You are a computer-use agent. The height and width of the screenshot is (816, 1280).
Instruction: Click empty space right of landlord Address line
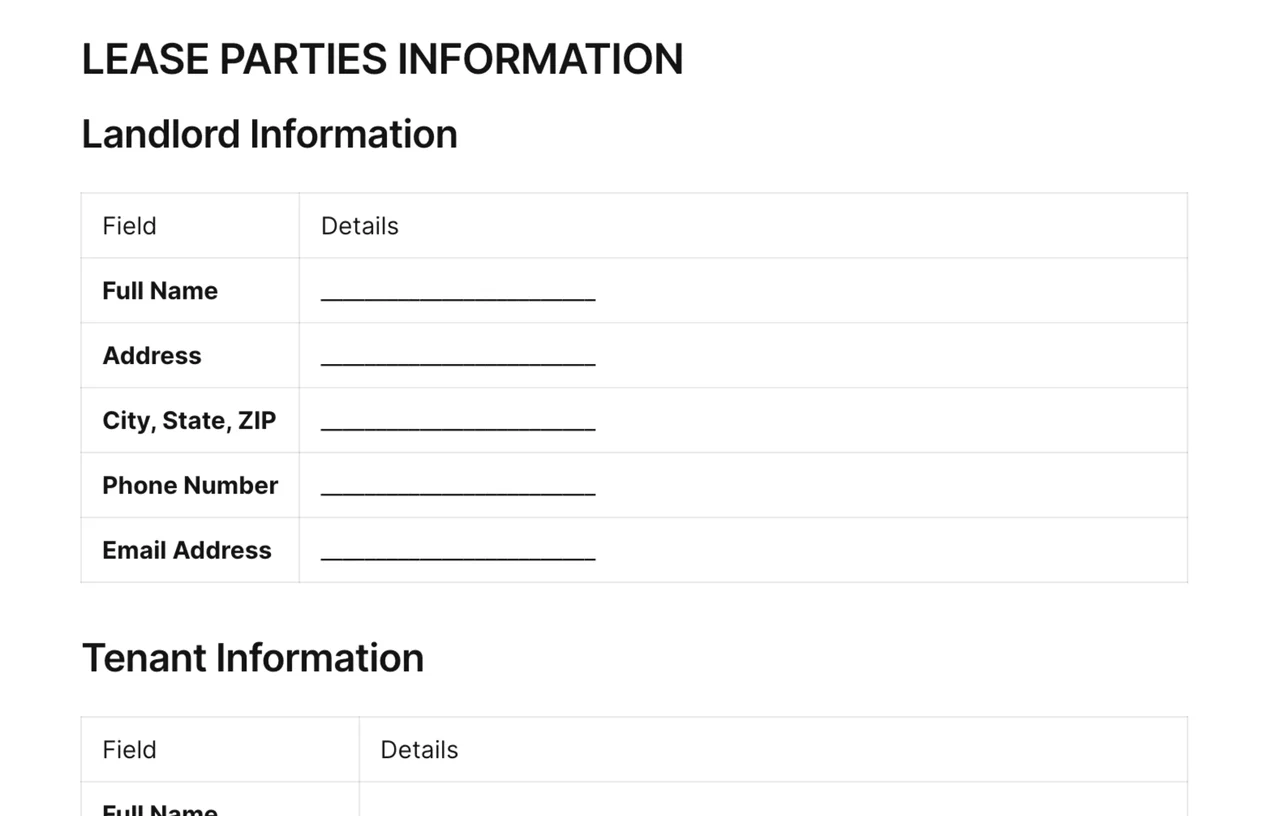point(890,356)
